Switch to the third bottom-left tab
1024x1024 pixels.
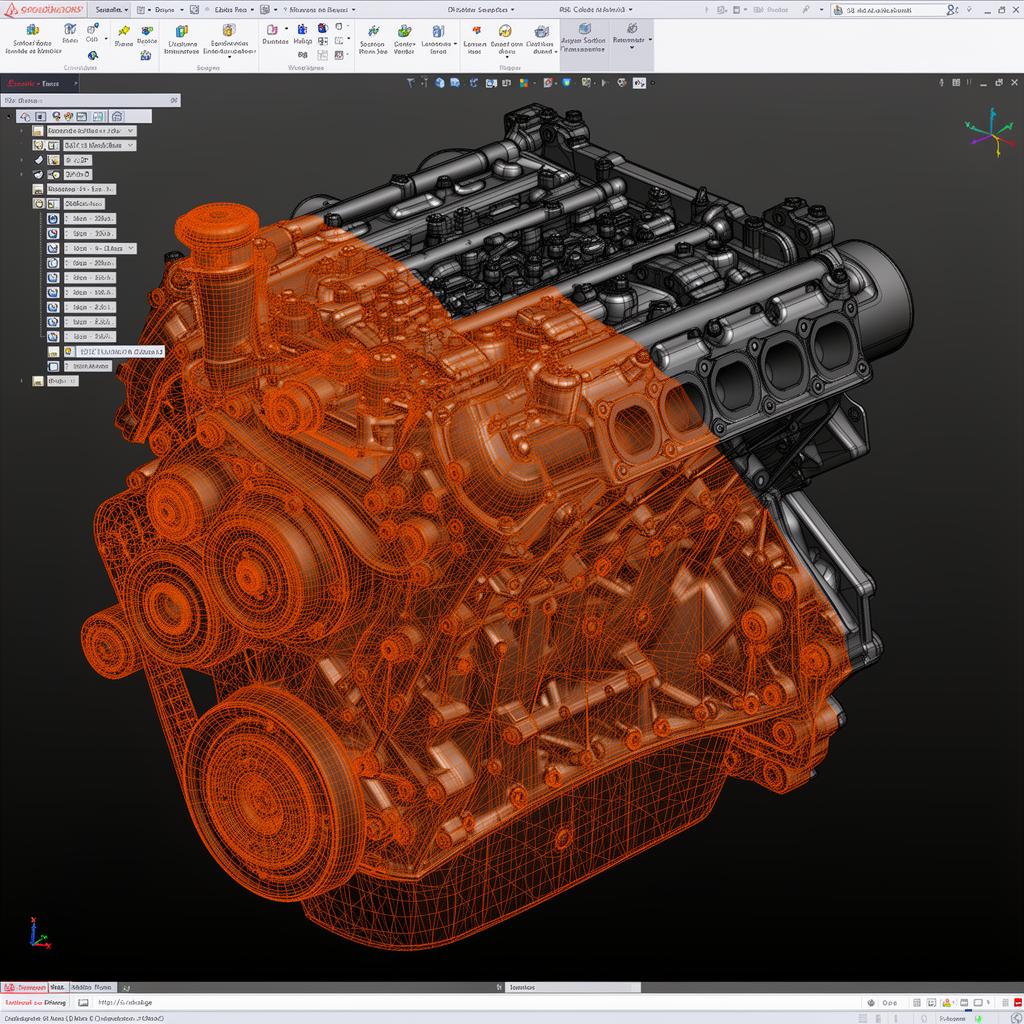tap(91, 987)
